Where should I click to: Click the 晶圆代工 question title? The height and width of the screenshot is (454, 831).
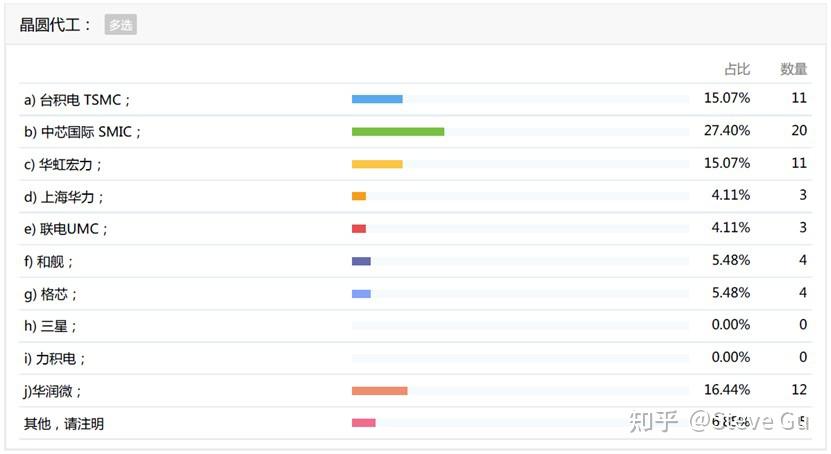coord(56,25)
